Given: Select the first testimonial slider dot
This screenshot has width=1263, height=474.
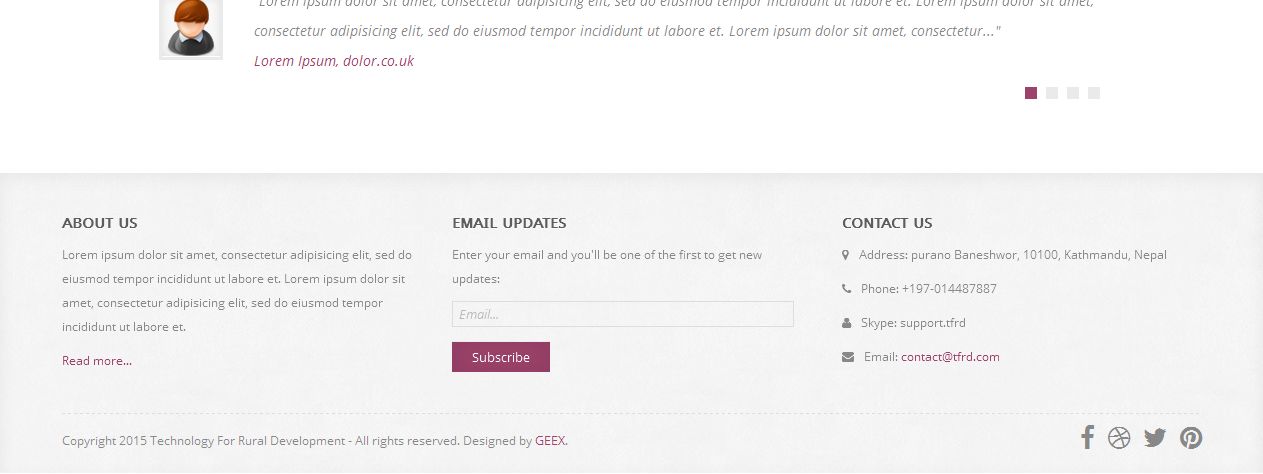Looking at the screenshot, I should [1031, 93].
